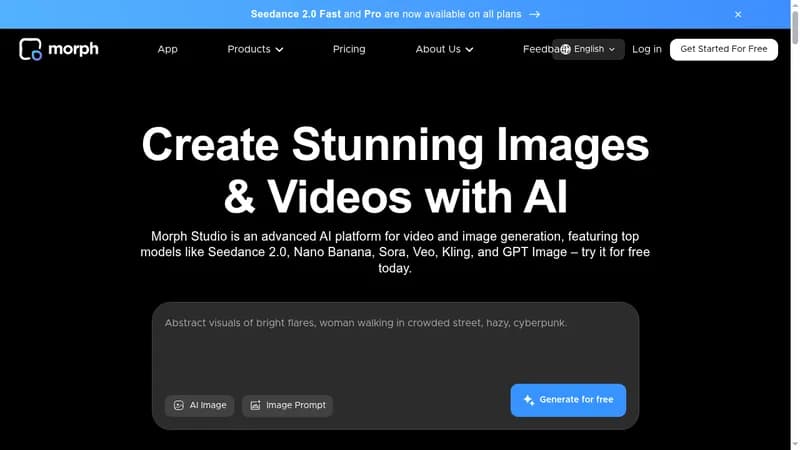
Task: Click the morph logo icon
Action: click(x=30, y=49)
